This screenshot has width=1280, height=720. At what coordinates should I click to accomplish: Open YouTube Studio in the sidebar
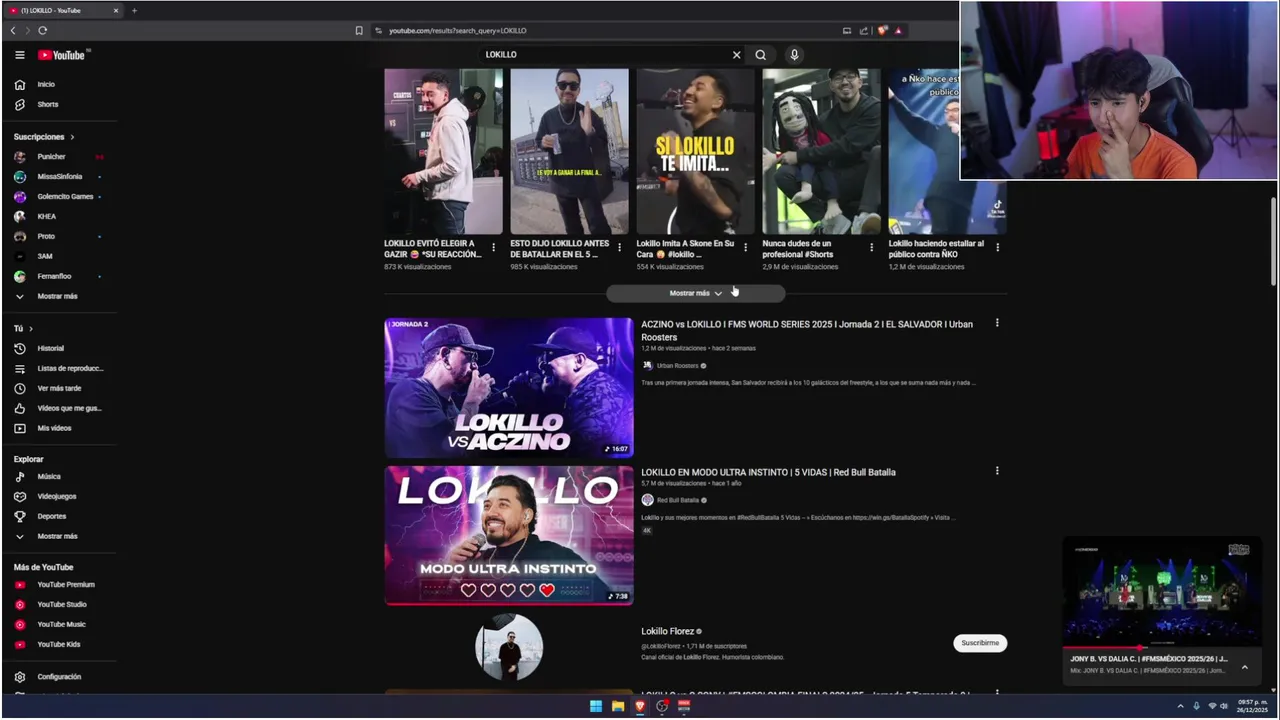point(60,604)
